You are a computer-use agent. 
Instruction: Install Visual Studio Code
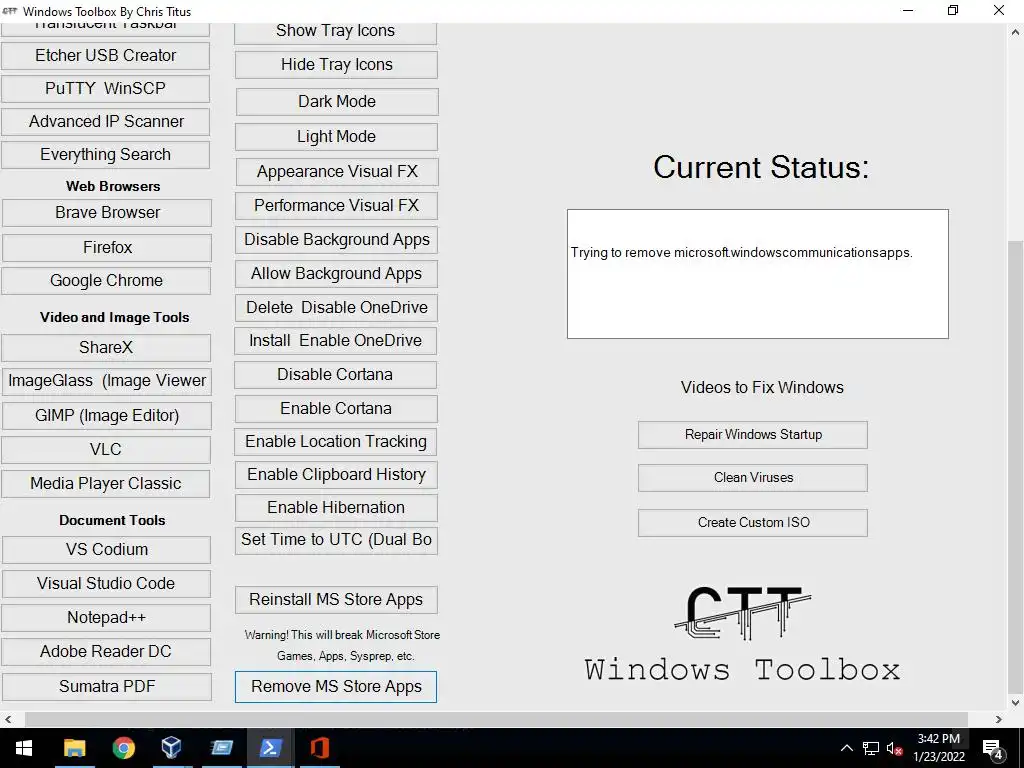click(x=106, y=584)
